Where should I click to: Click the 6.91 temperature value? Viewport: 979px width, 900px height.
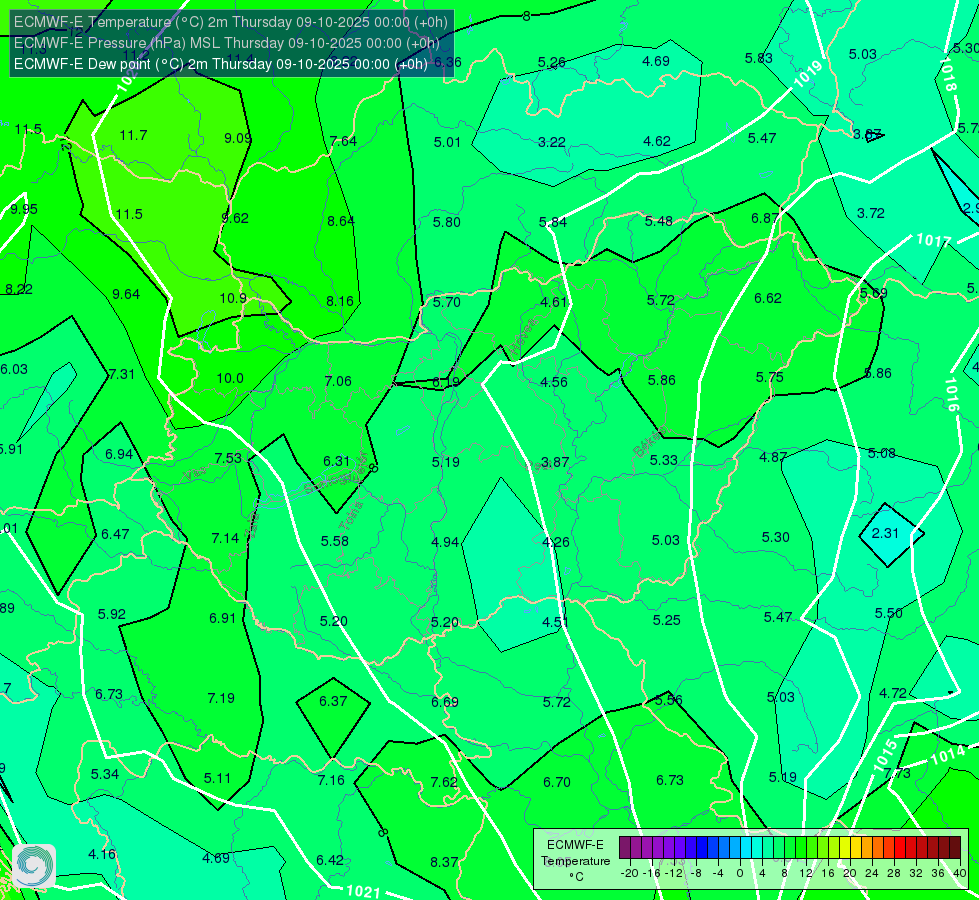222,618
